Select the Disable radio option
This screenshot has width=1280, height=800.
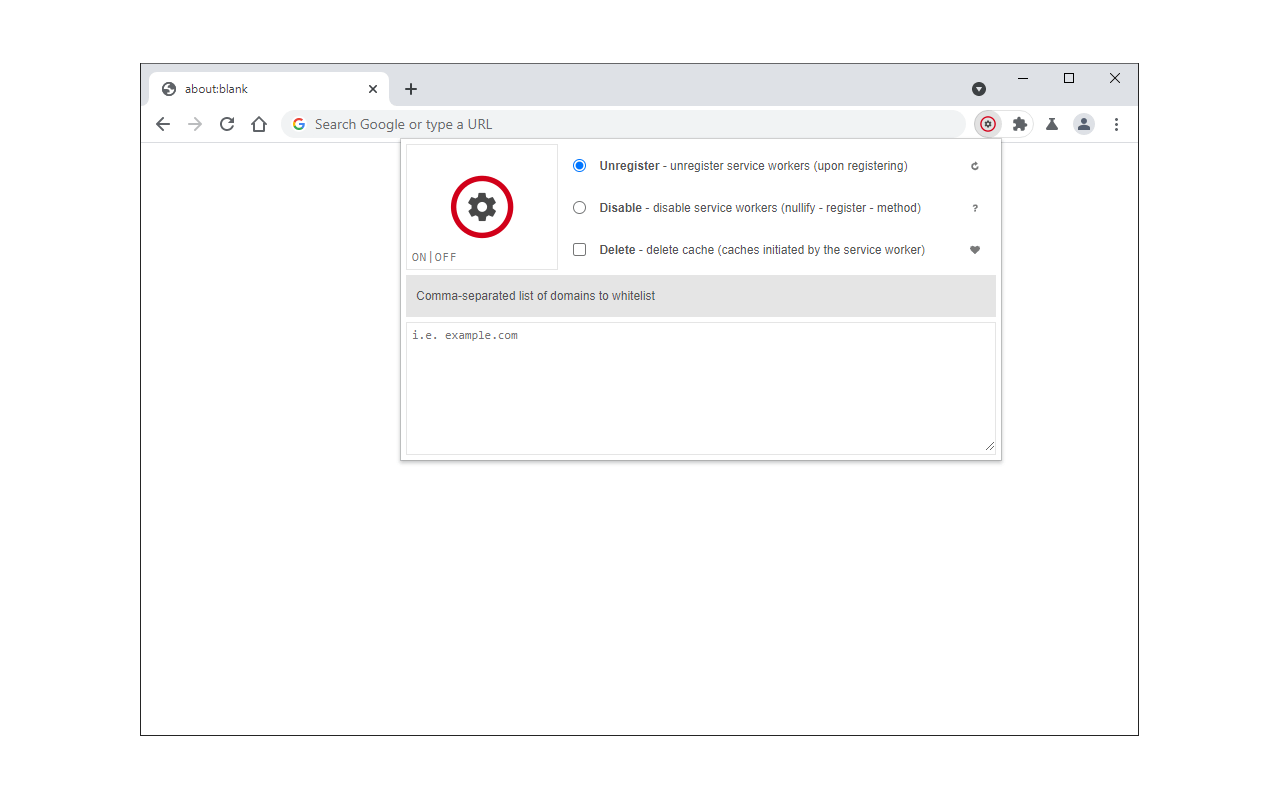[579, 208]
